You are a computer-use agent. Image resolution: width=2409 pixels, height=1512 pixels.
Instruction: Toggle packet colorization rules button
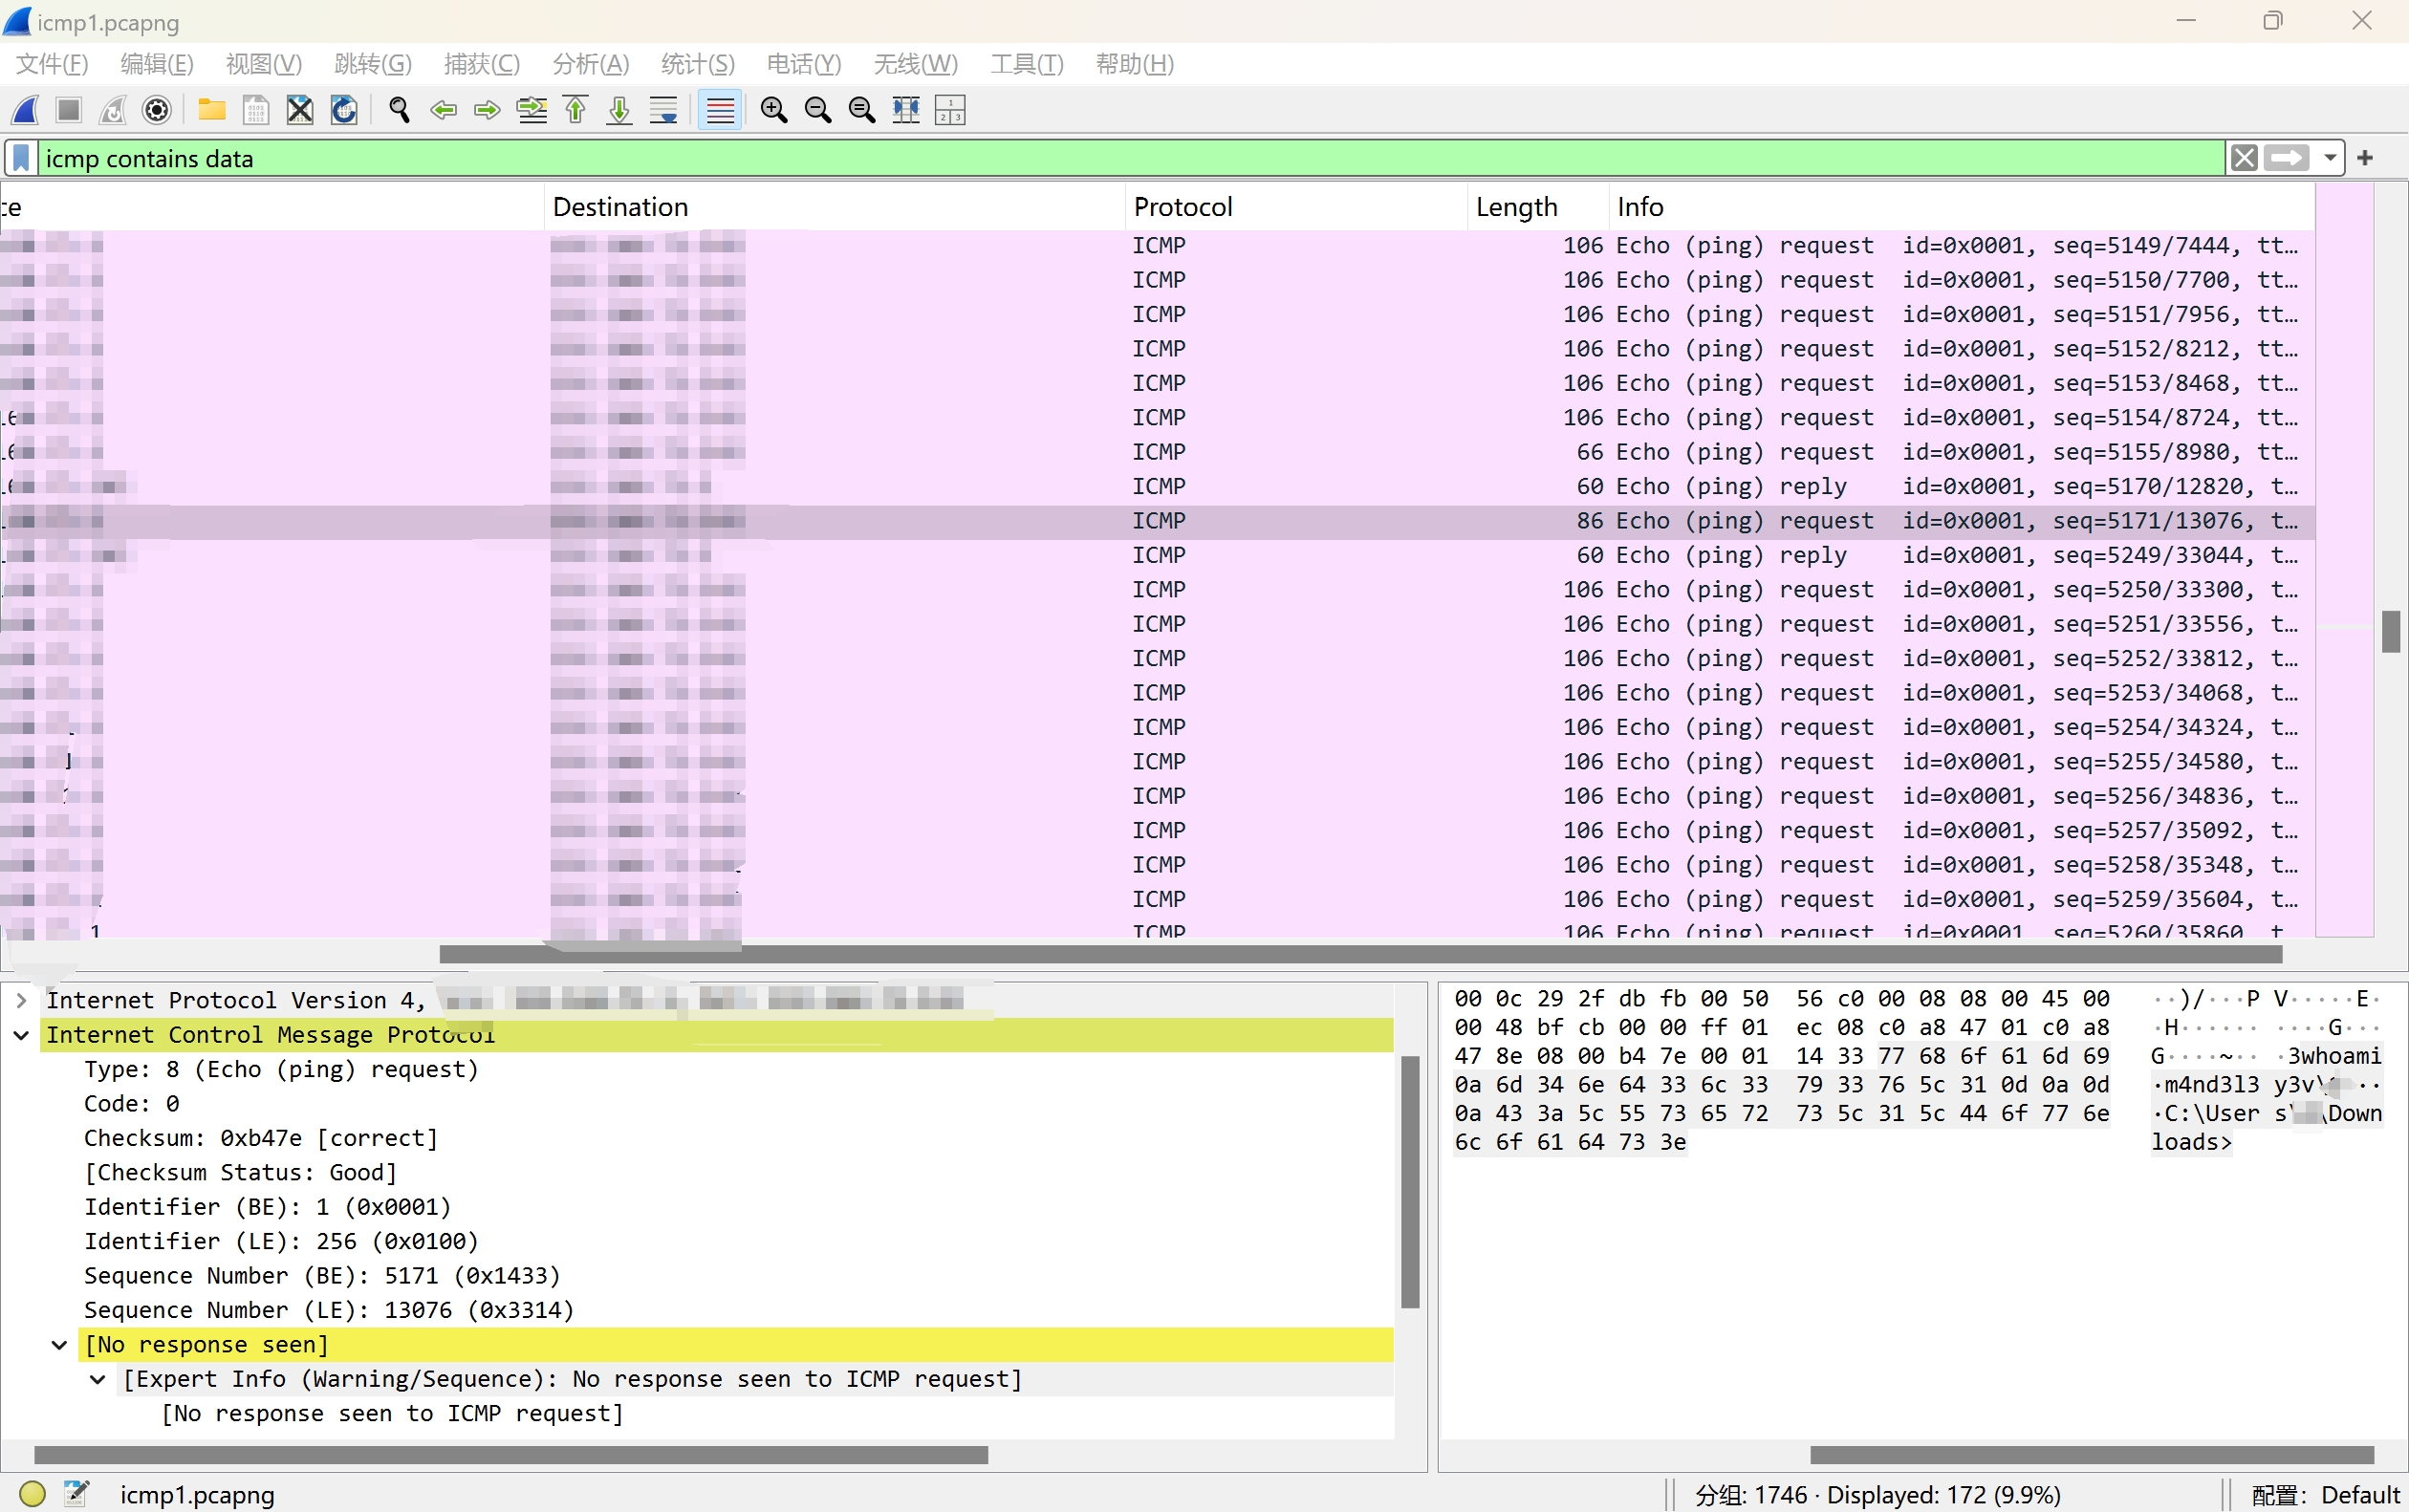719,110
